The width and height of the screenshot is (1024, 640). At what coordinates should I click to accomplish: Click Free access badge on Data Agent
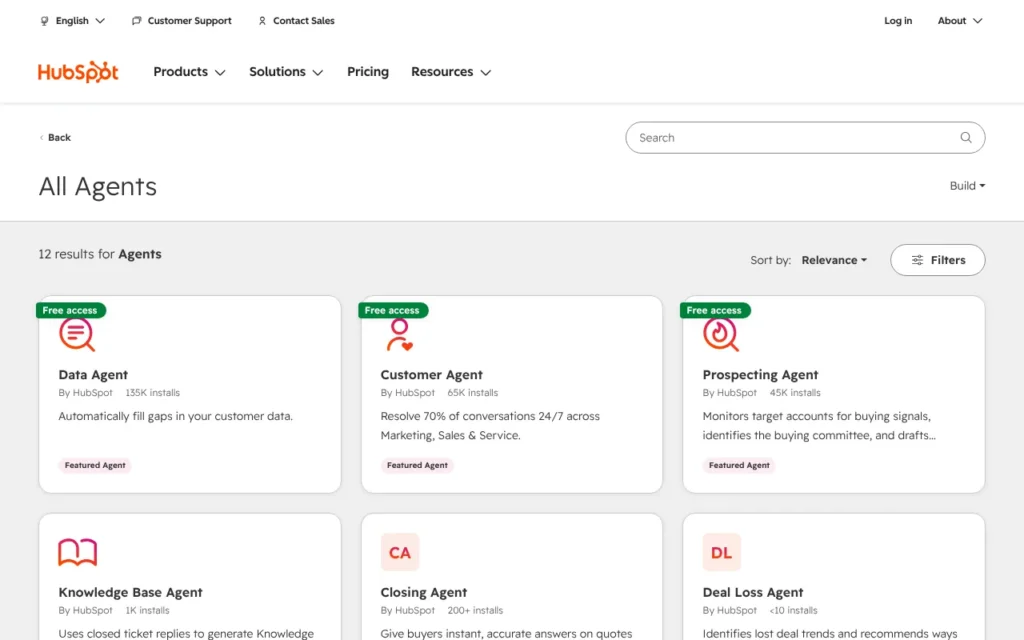click(x=71, y=310)
